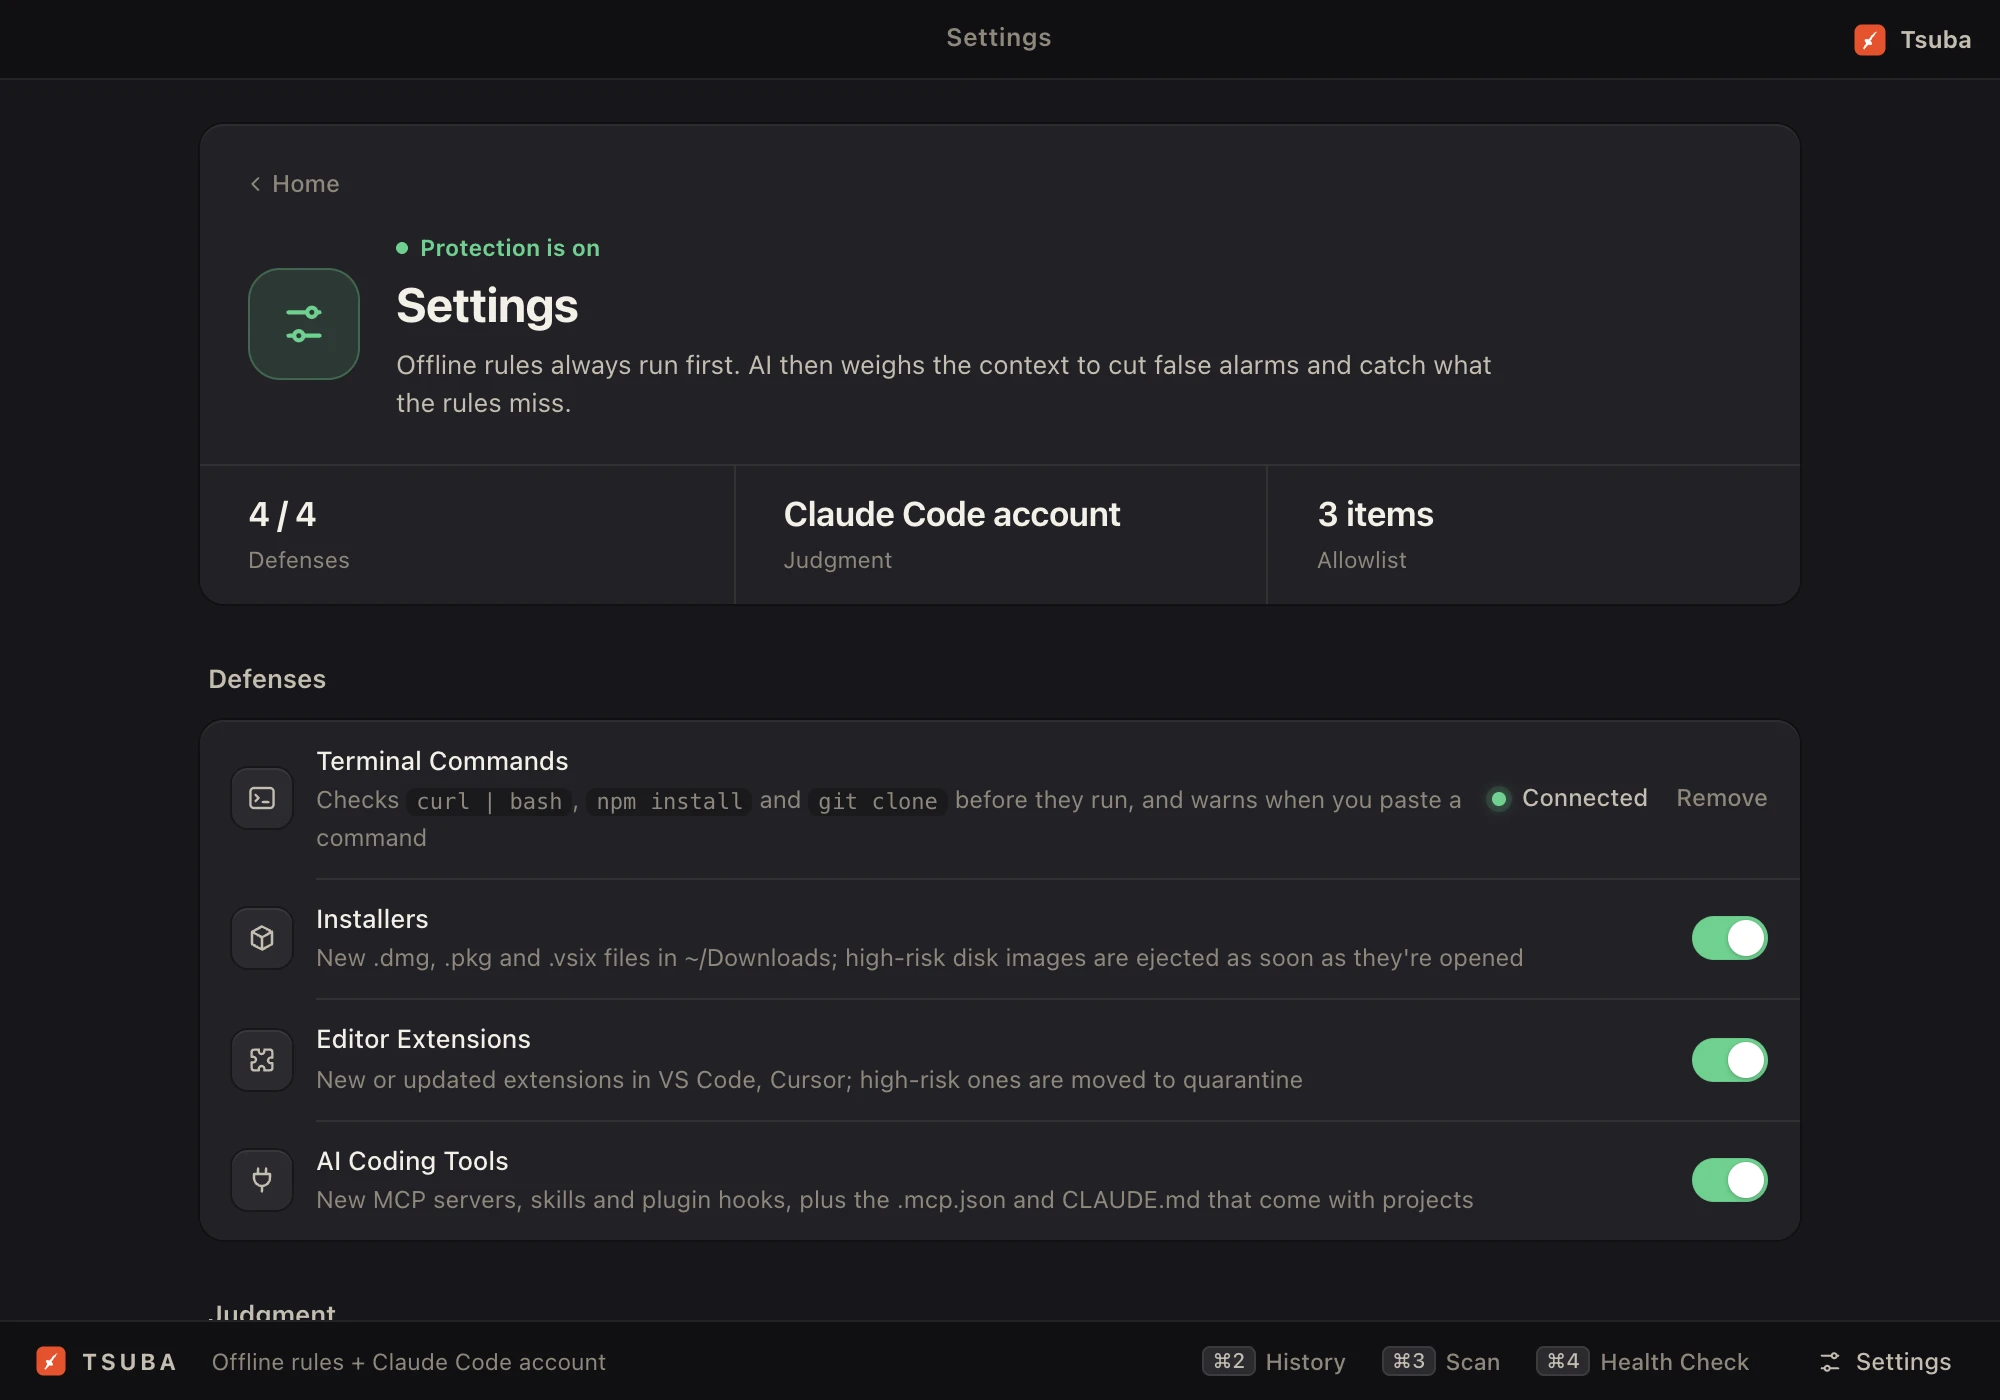Click the sliders icon beside bottom Settings

click(x=1830, y=1362)
